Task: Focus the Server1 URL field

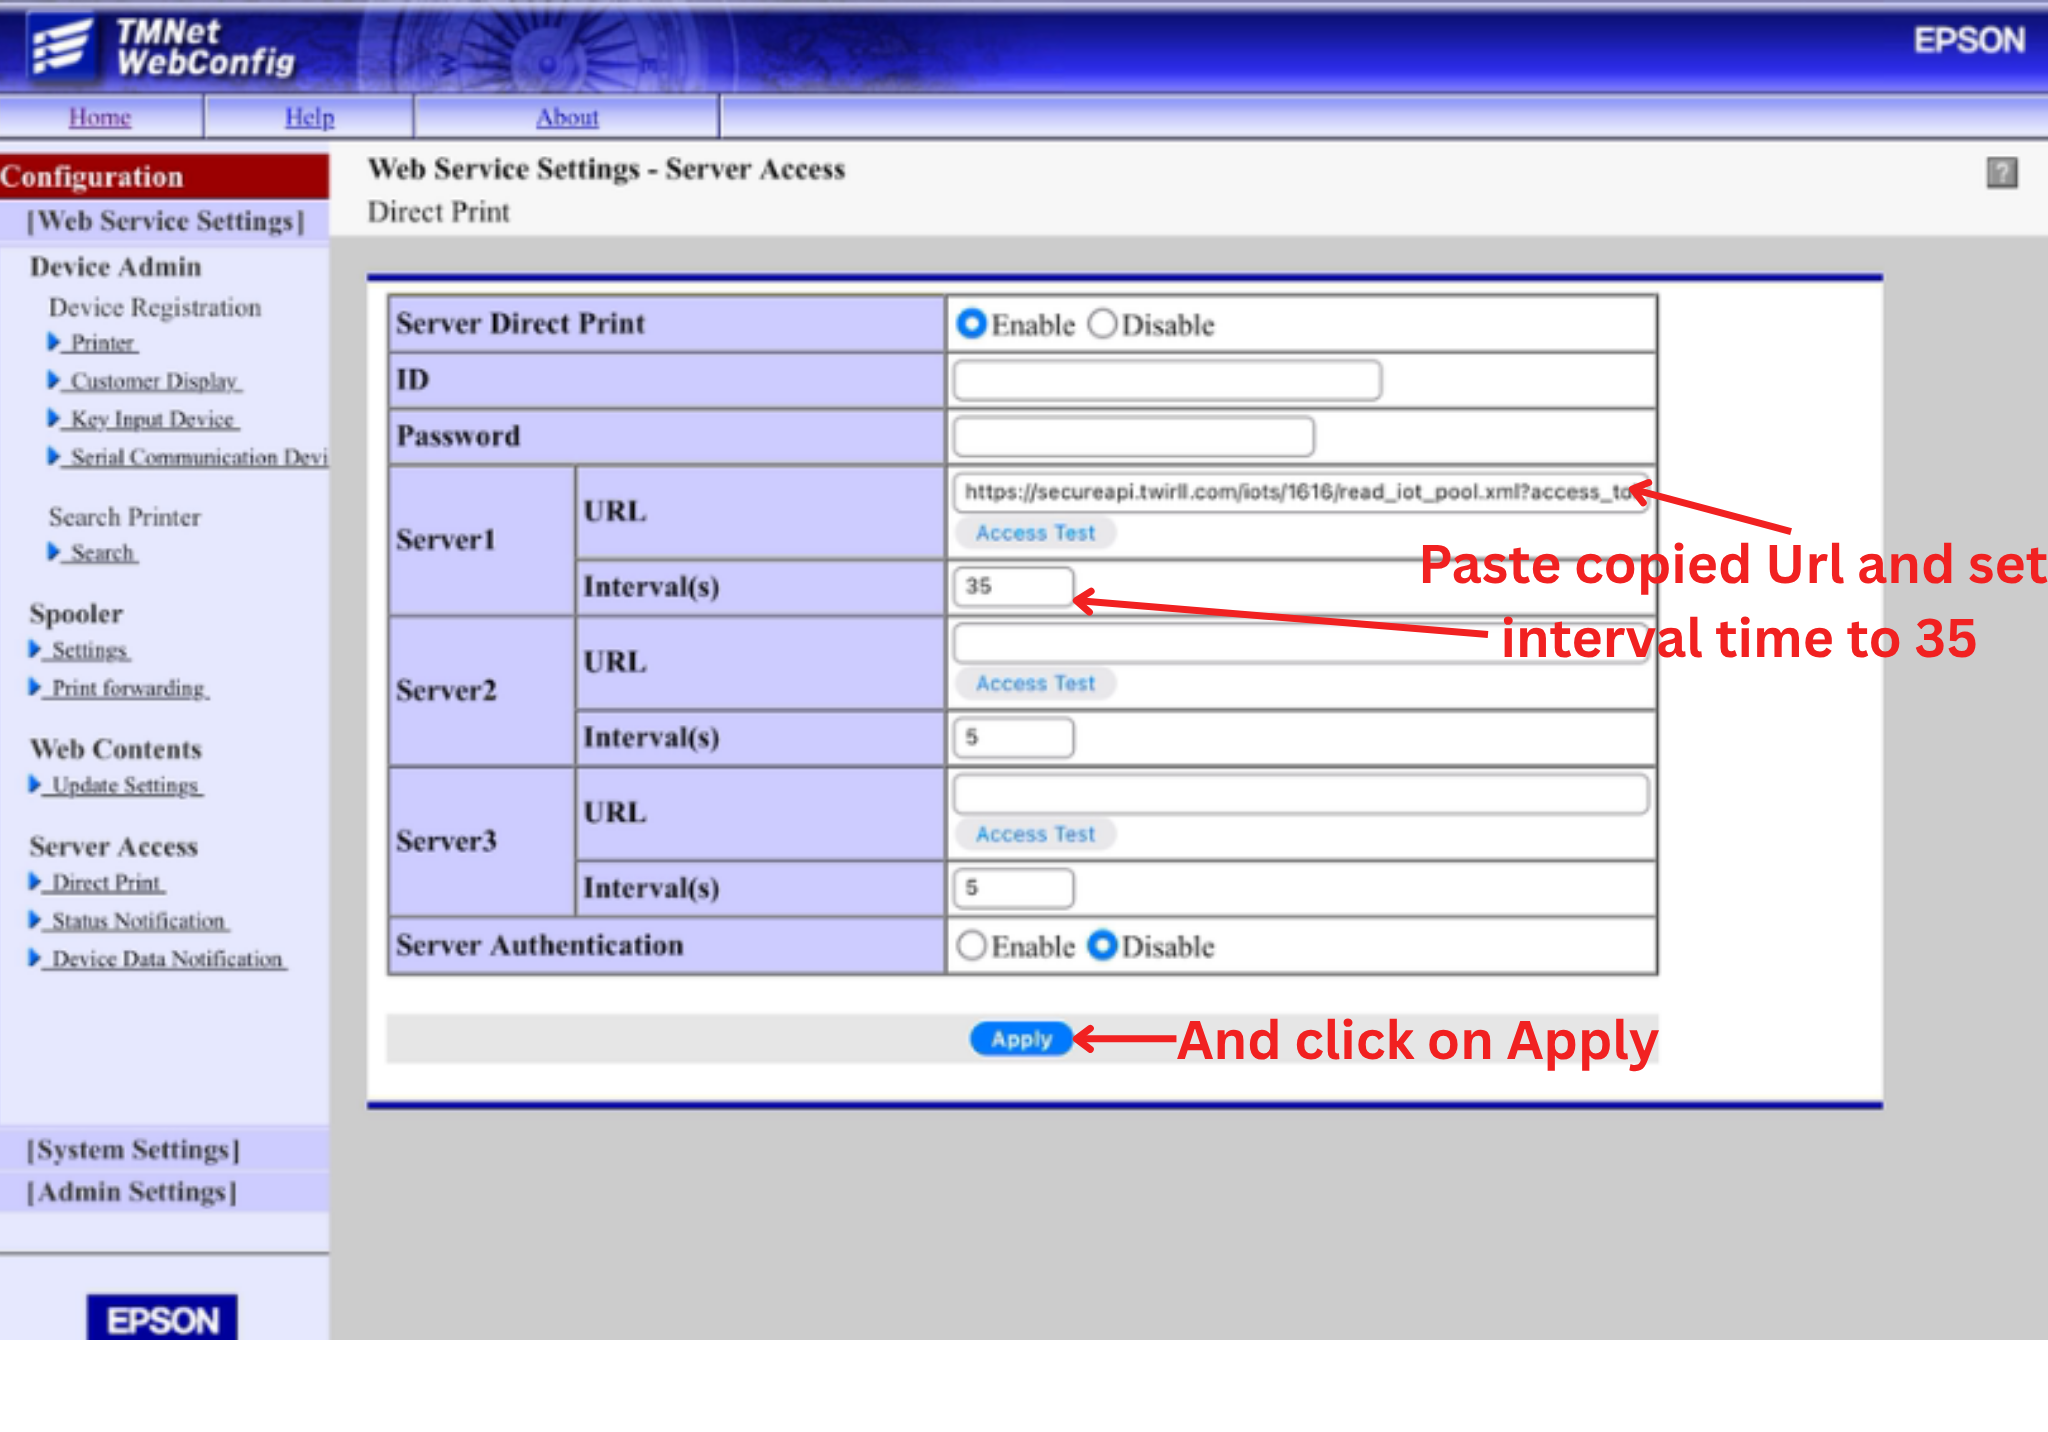Action: pyautogui.click(x=1300, y=492)
